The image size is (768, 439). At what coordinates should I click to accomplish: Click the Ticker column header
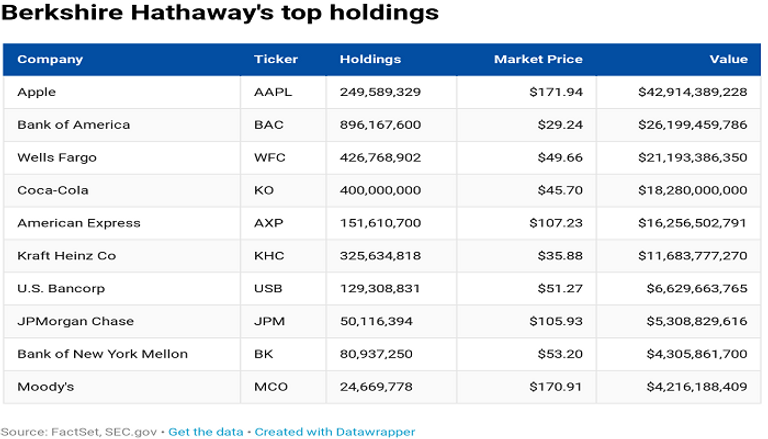pos(270,59)
